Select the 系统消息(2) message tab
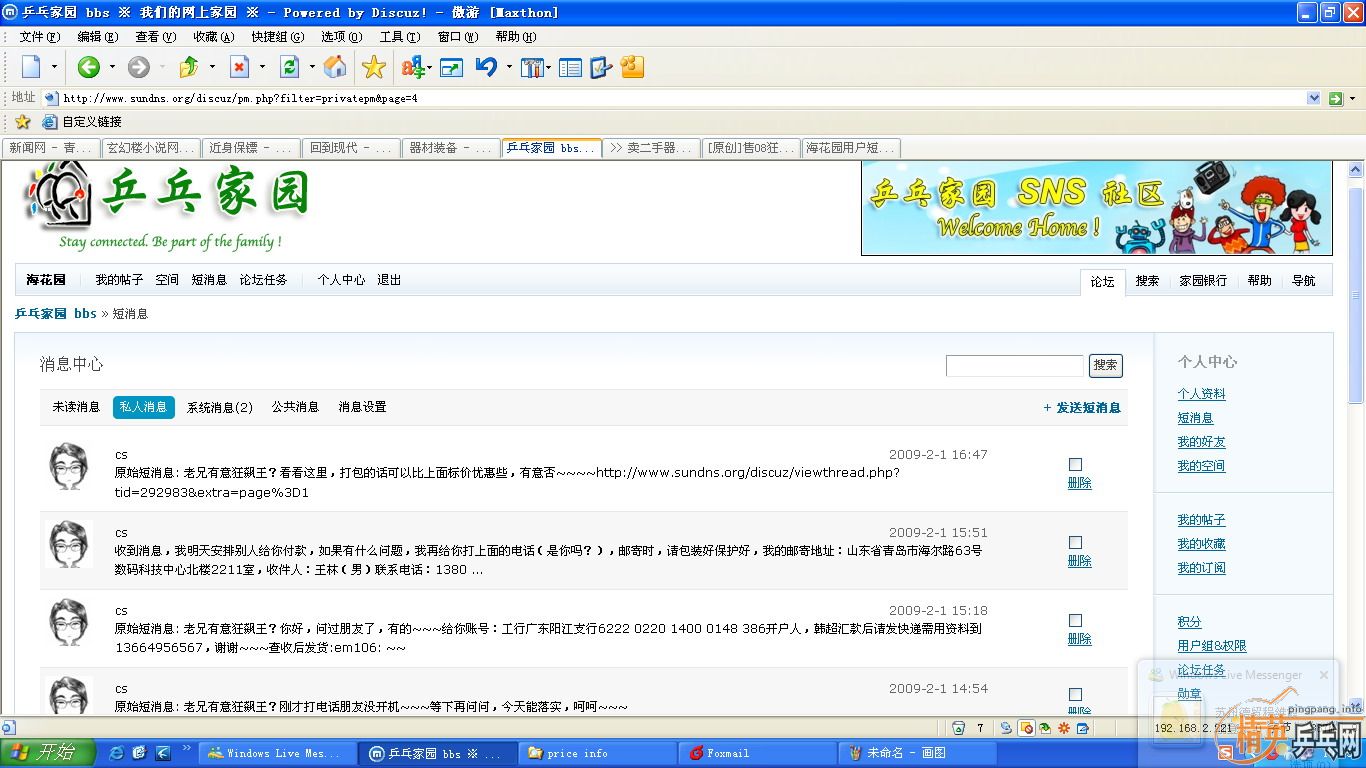Viewport: 1366px width, 768px height. (x=220, y=407)
